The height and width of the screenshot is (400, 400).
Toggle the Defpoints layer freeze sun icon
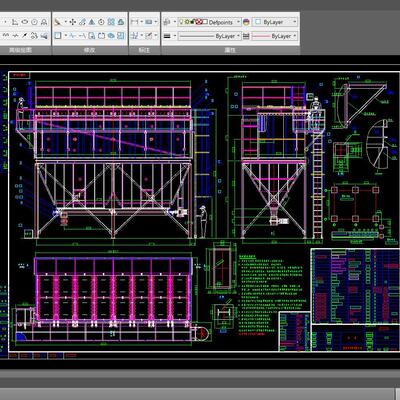point(187,22)
